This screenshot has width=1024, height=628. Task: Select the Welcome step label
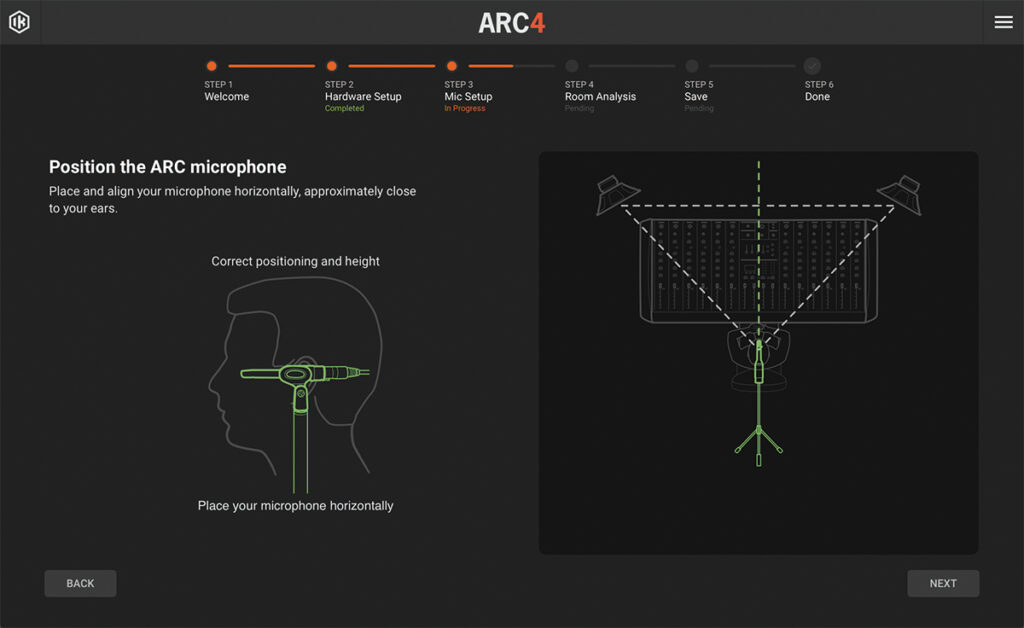click(x=227, y=97)
